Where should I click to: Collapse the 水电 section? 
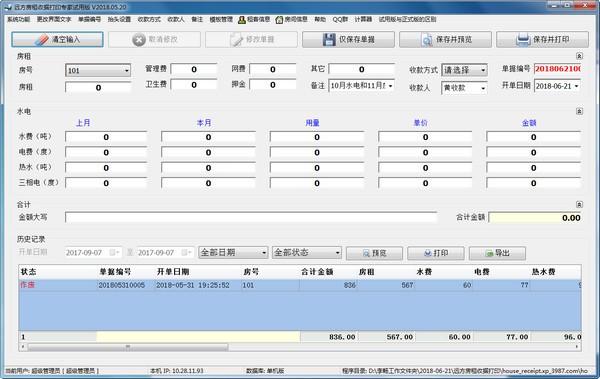579,111
